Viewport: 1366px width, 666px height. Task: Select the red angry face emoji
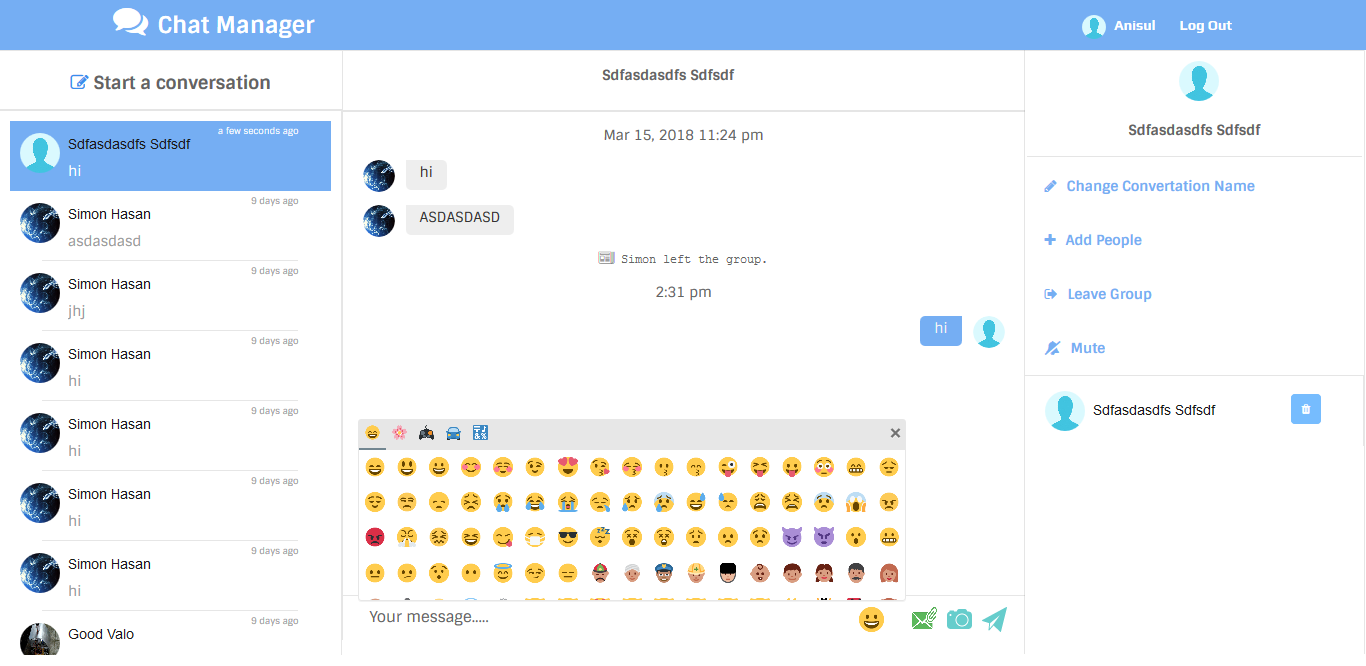coord(375,537)
